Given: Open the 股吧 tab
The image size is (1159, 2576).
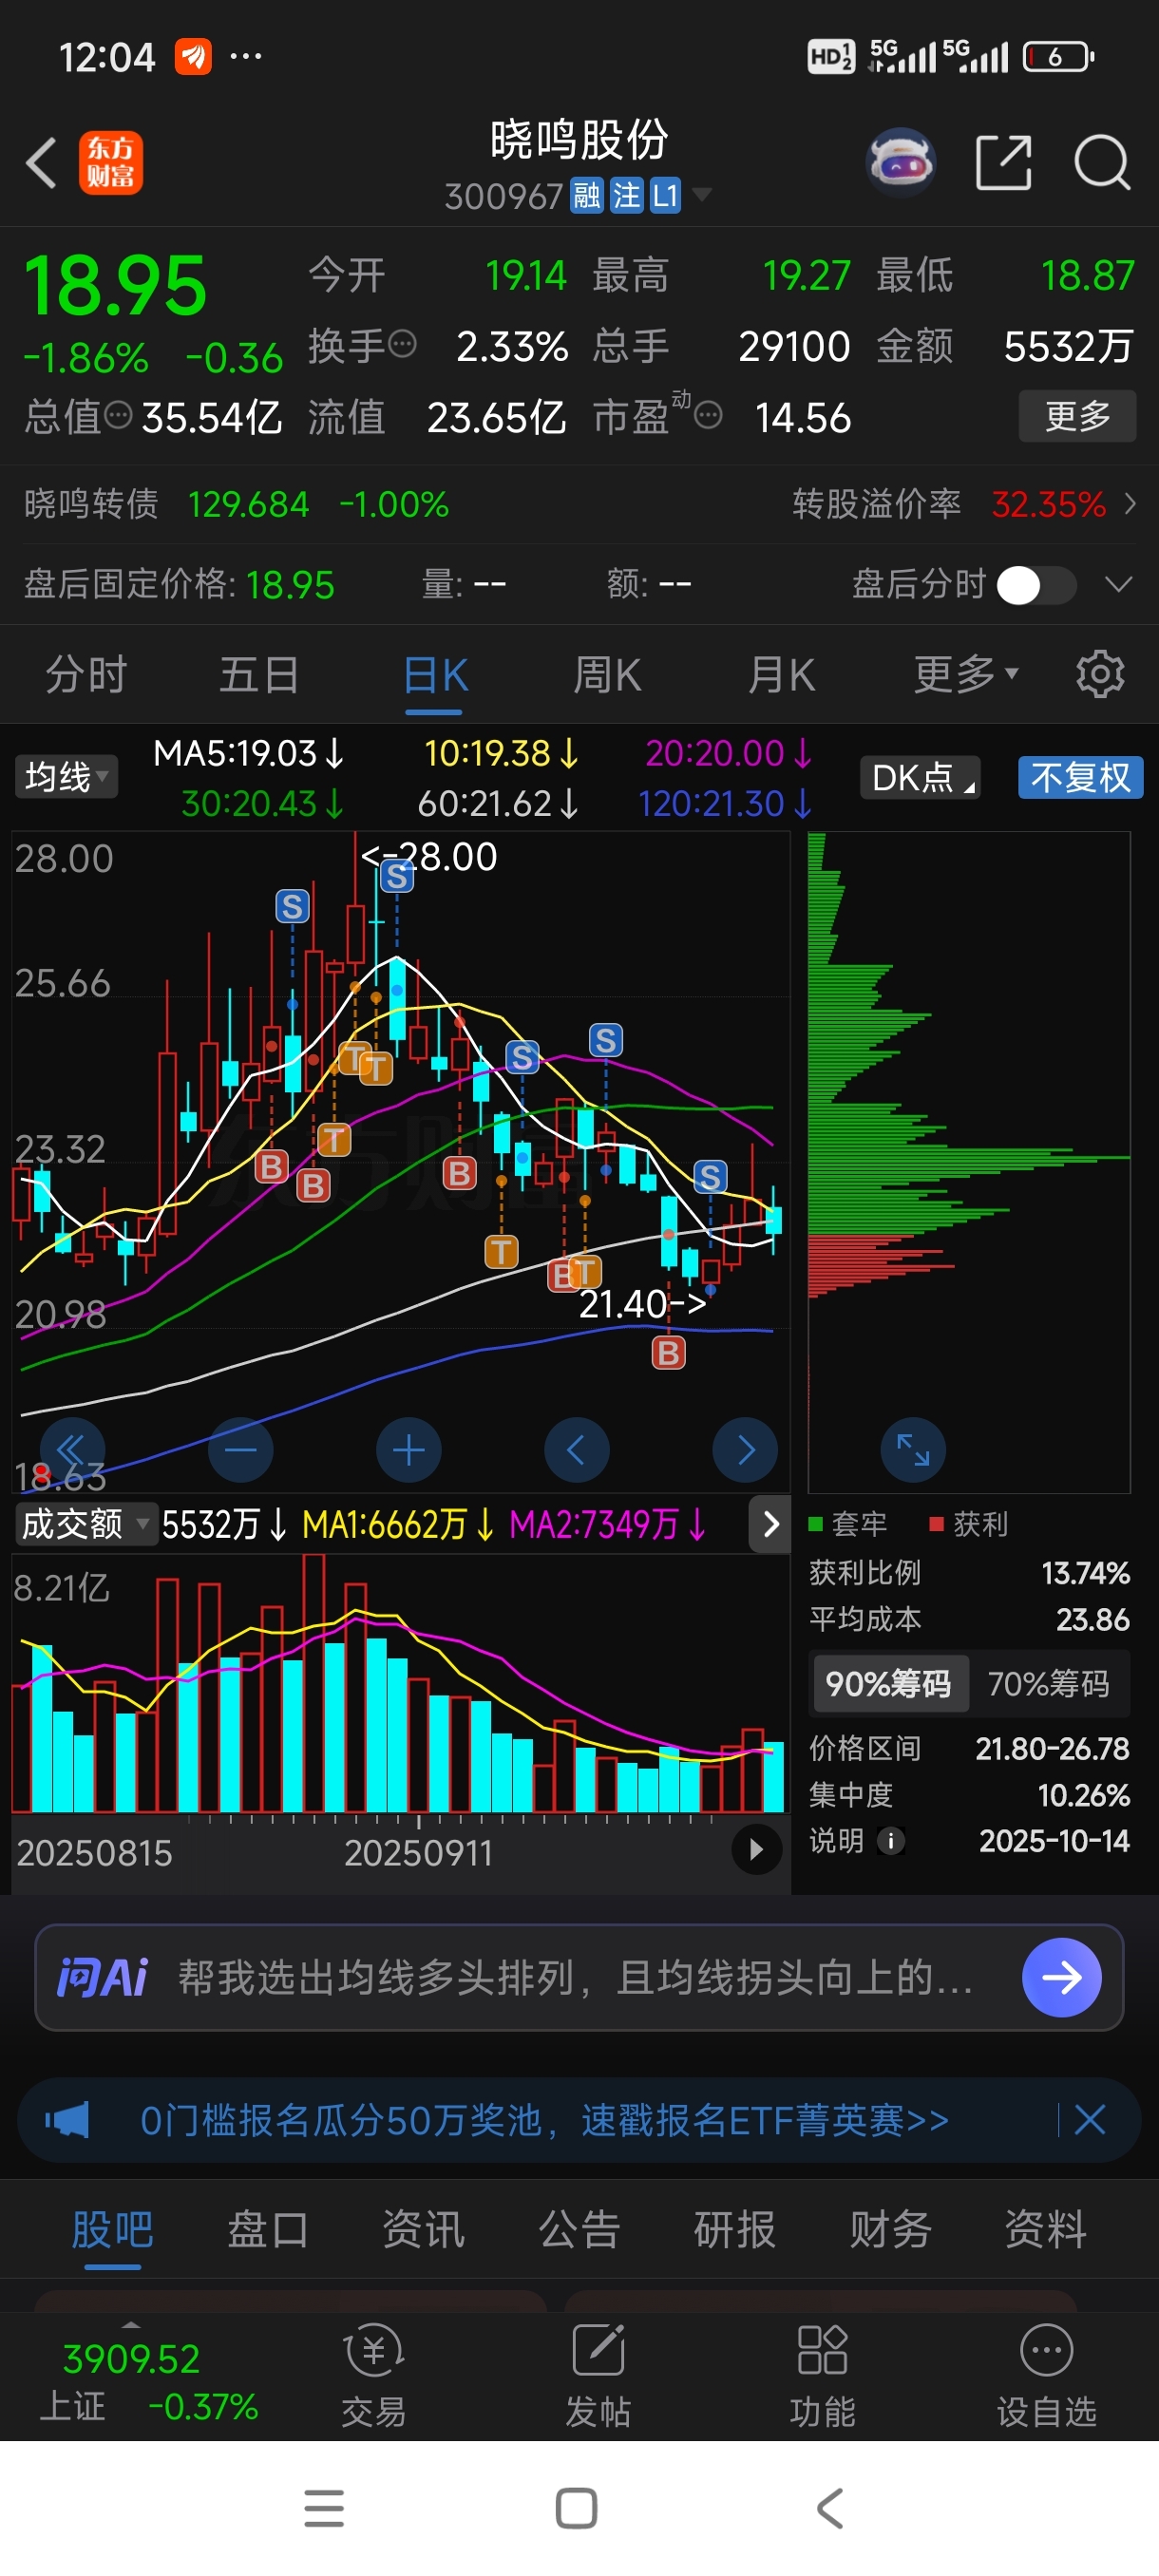Looking at the screenshot, I should coord(112,2229).
